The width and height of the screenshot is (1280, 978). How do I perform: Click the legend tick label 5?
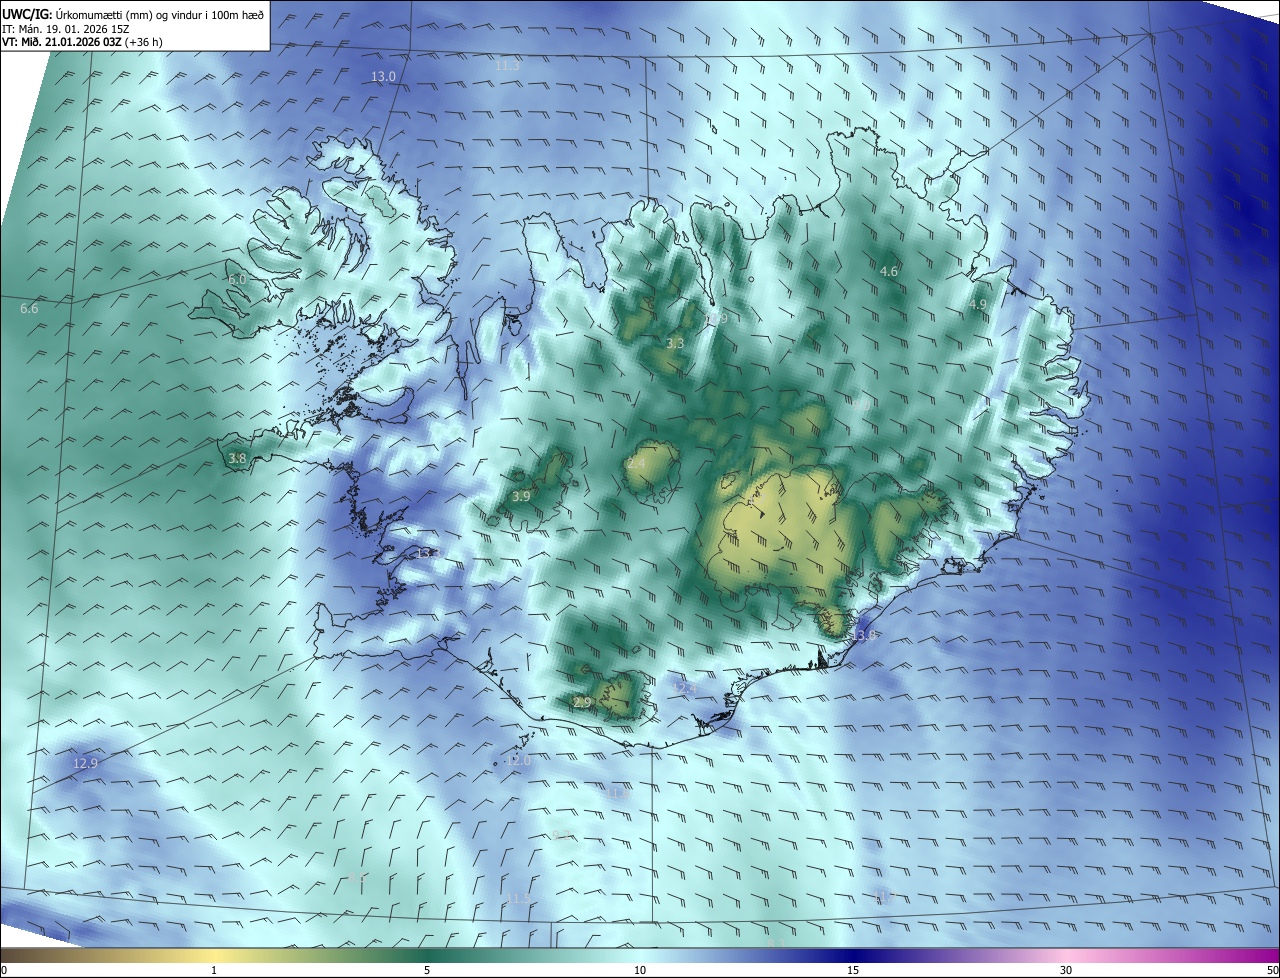427,971
